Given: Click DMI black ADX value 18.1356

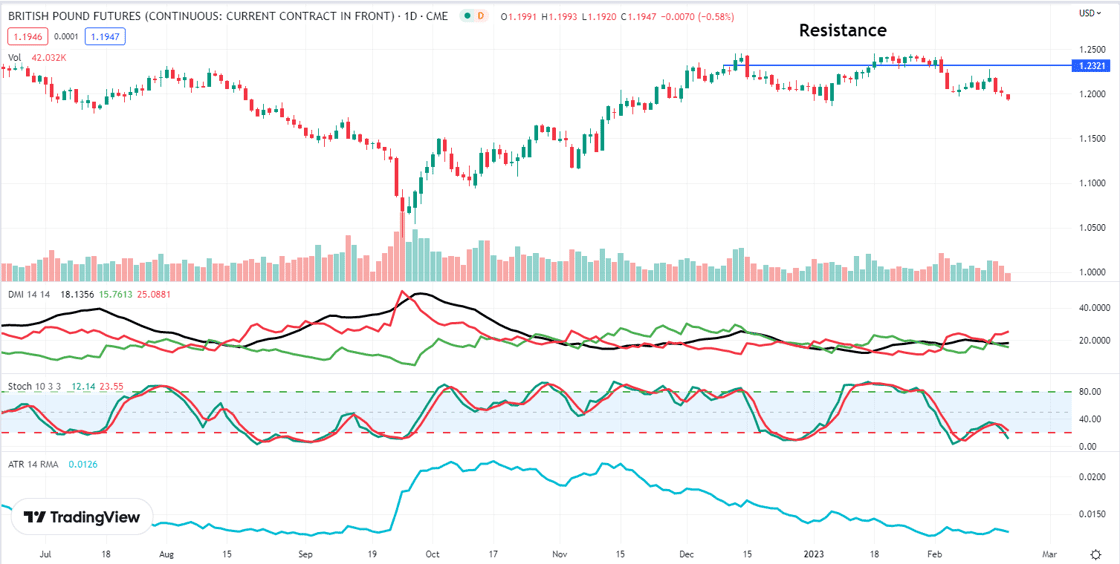Looking at the screenshot, I should click(77, 293).
